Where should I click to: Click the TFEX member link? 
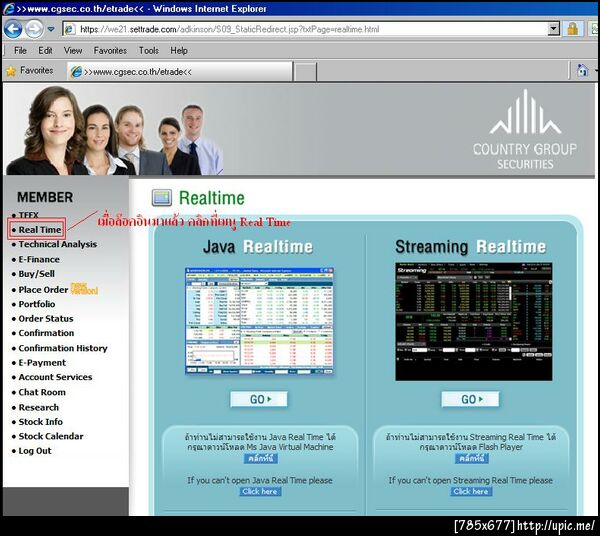point(28,215)
